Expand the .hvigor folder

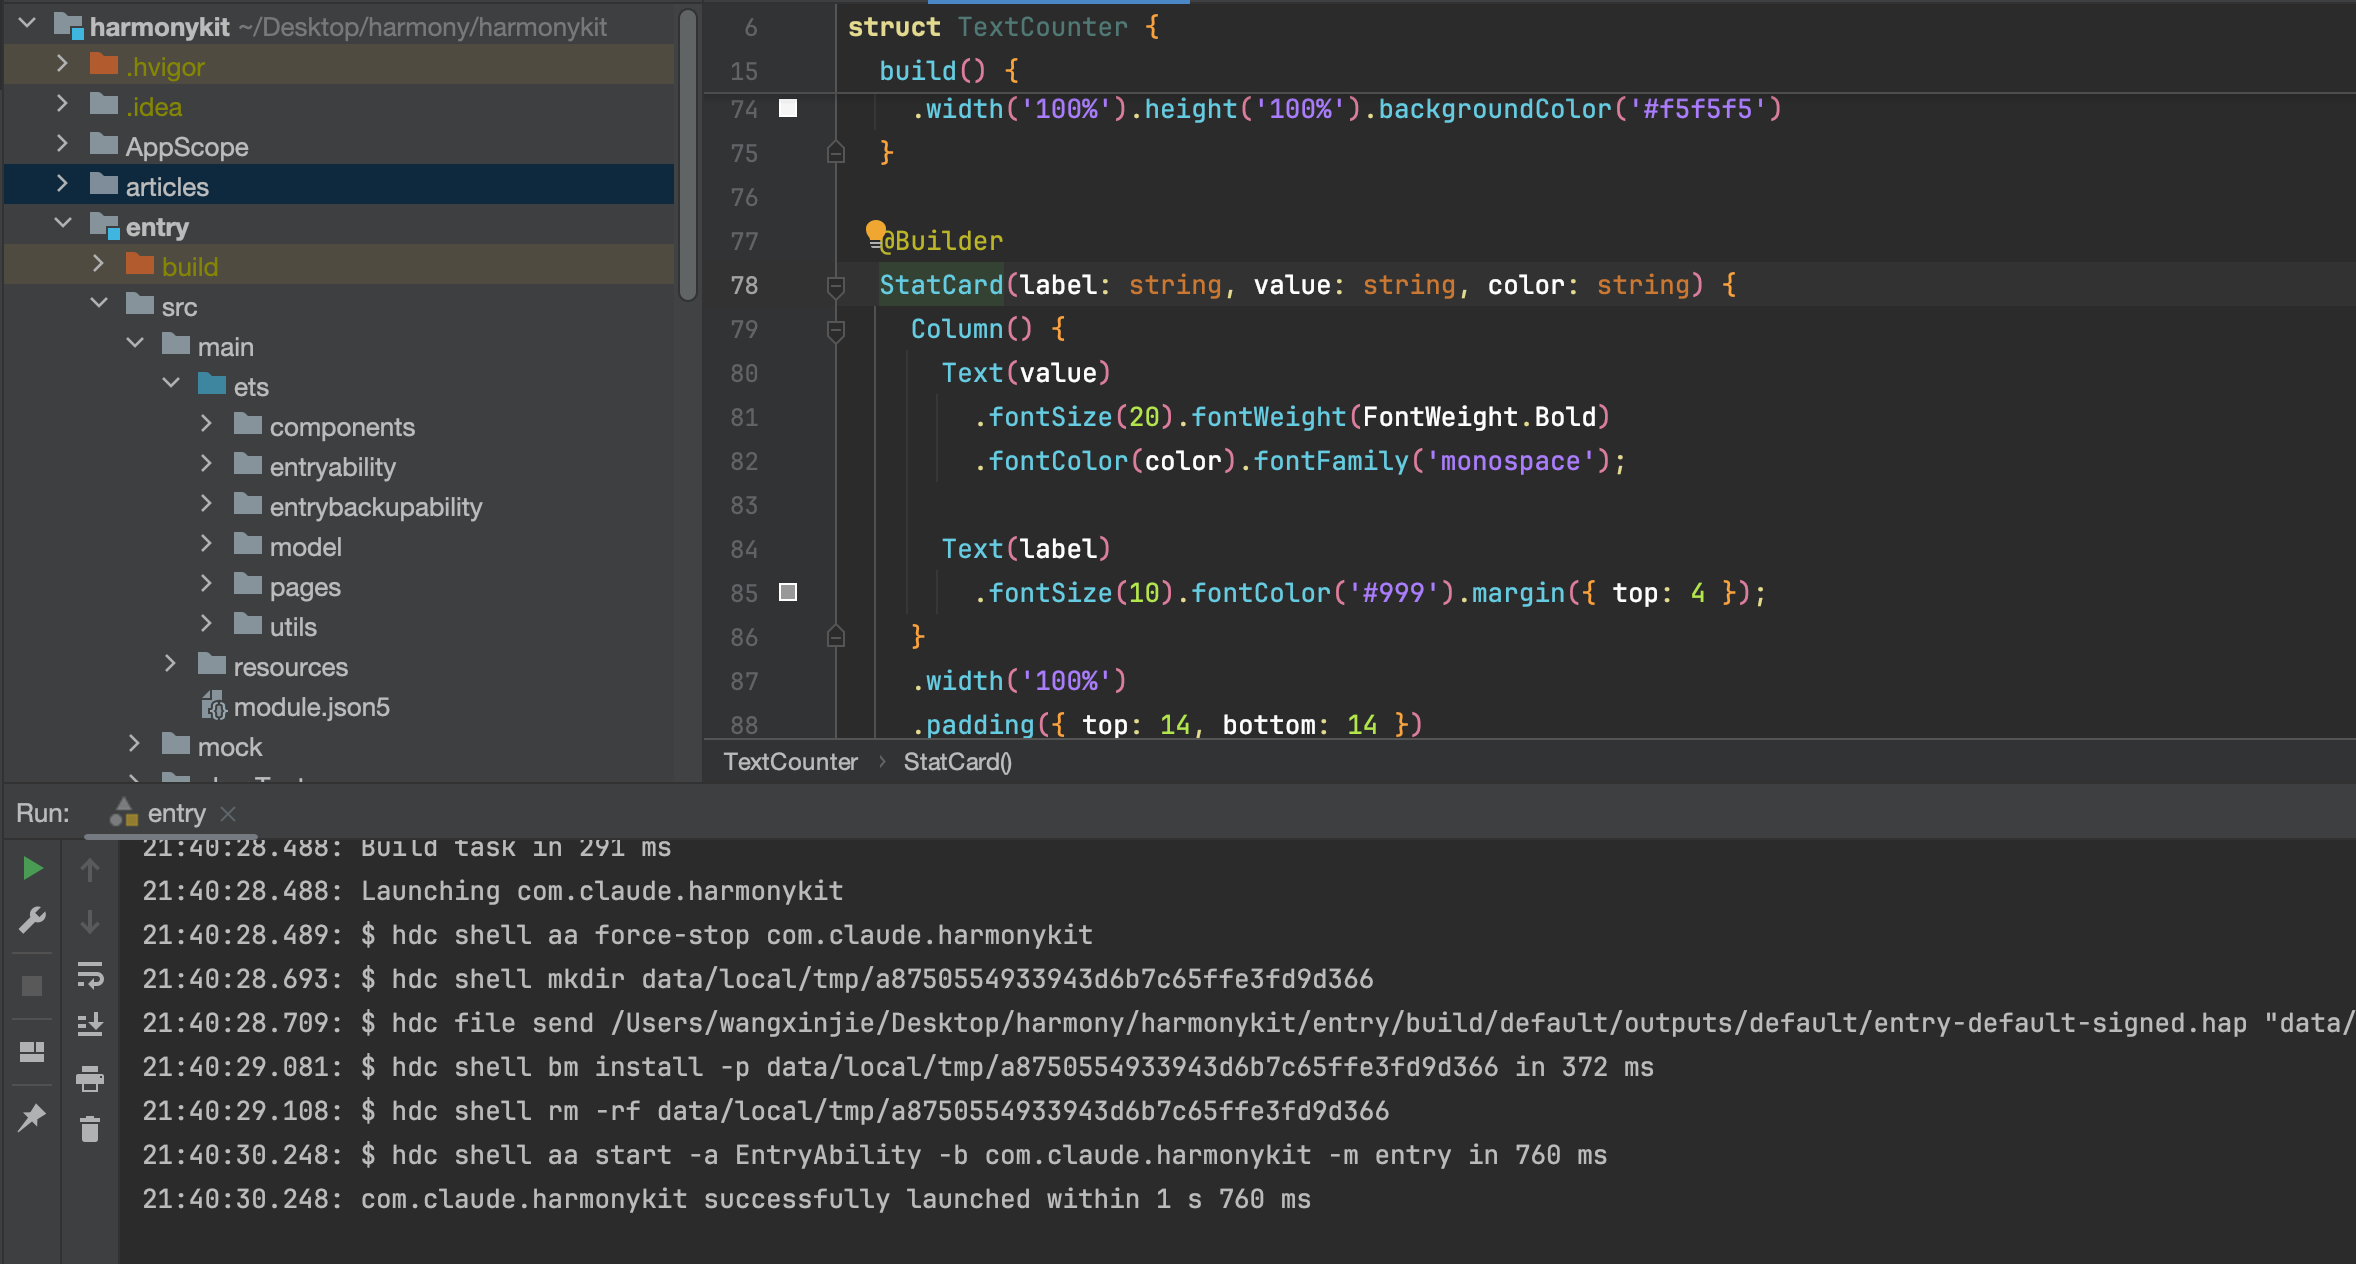(x=62, y=64)
